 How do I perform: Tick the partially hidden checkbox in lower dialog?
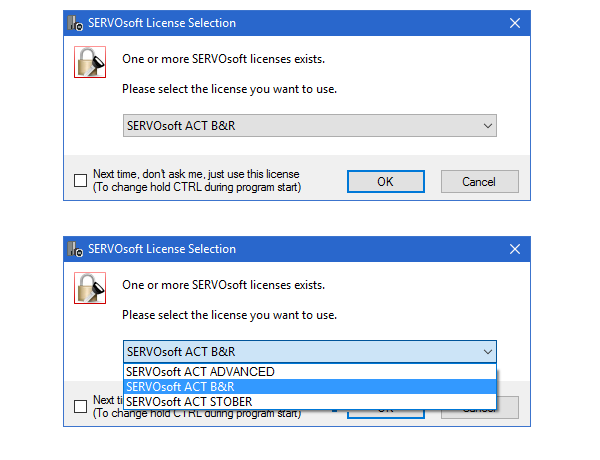[80, 406]
